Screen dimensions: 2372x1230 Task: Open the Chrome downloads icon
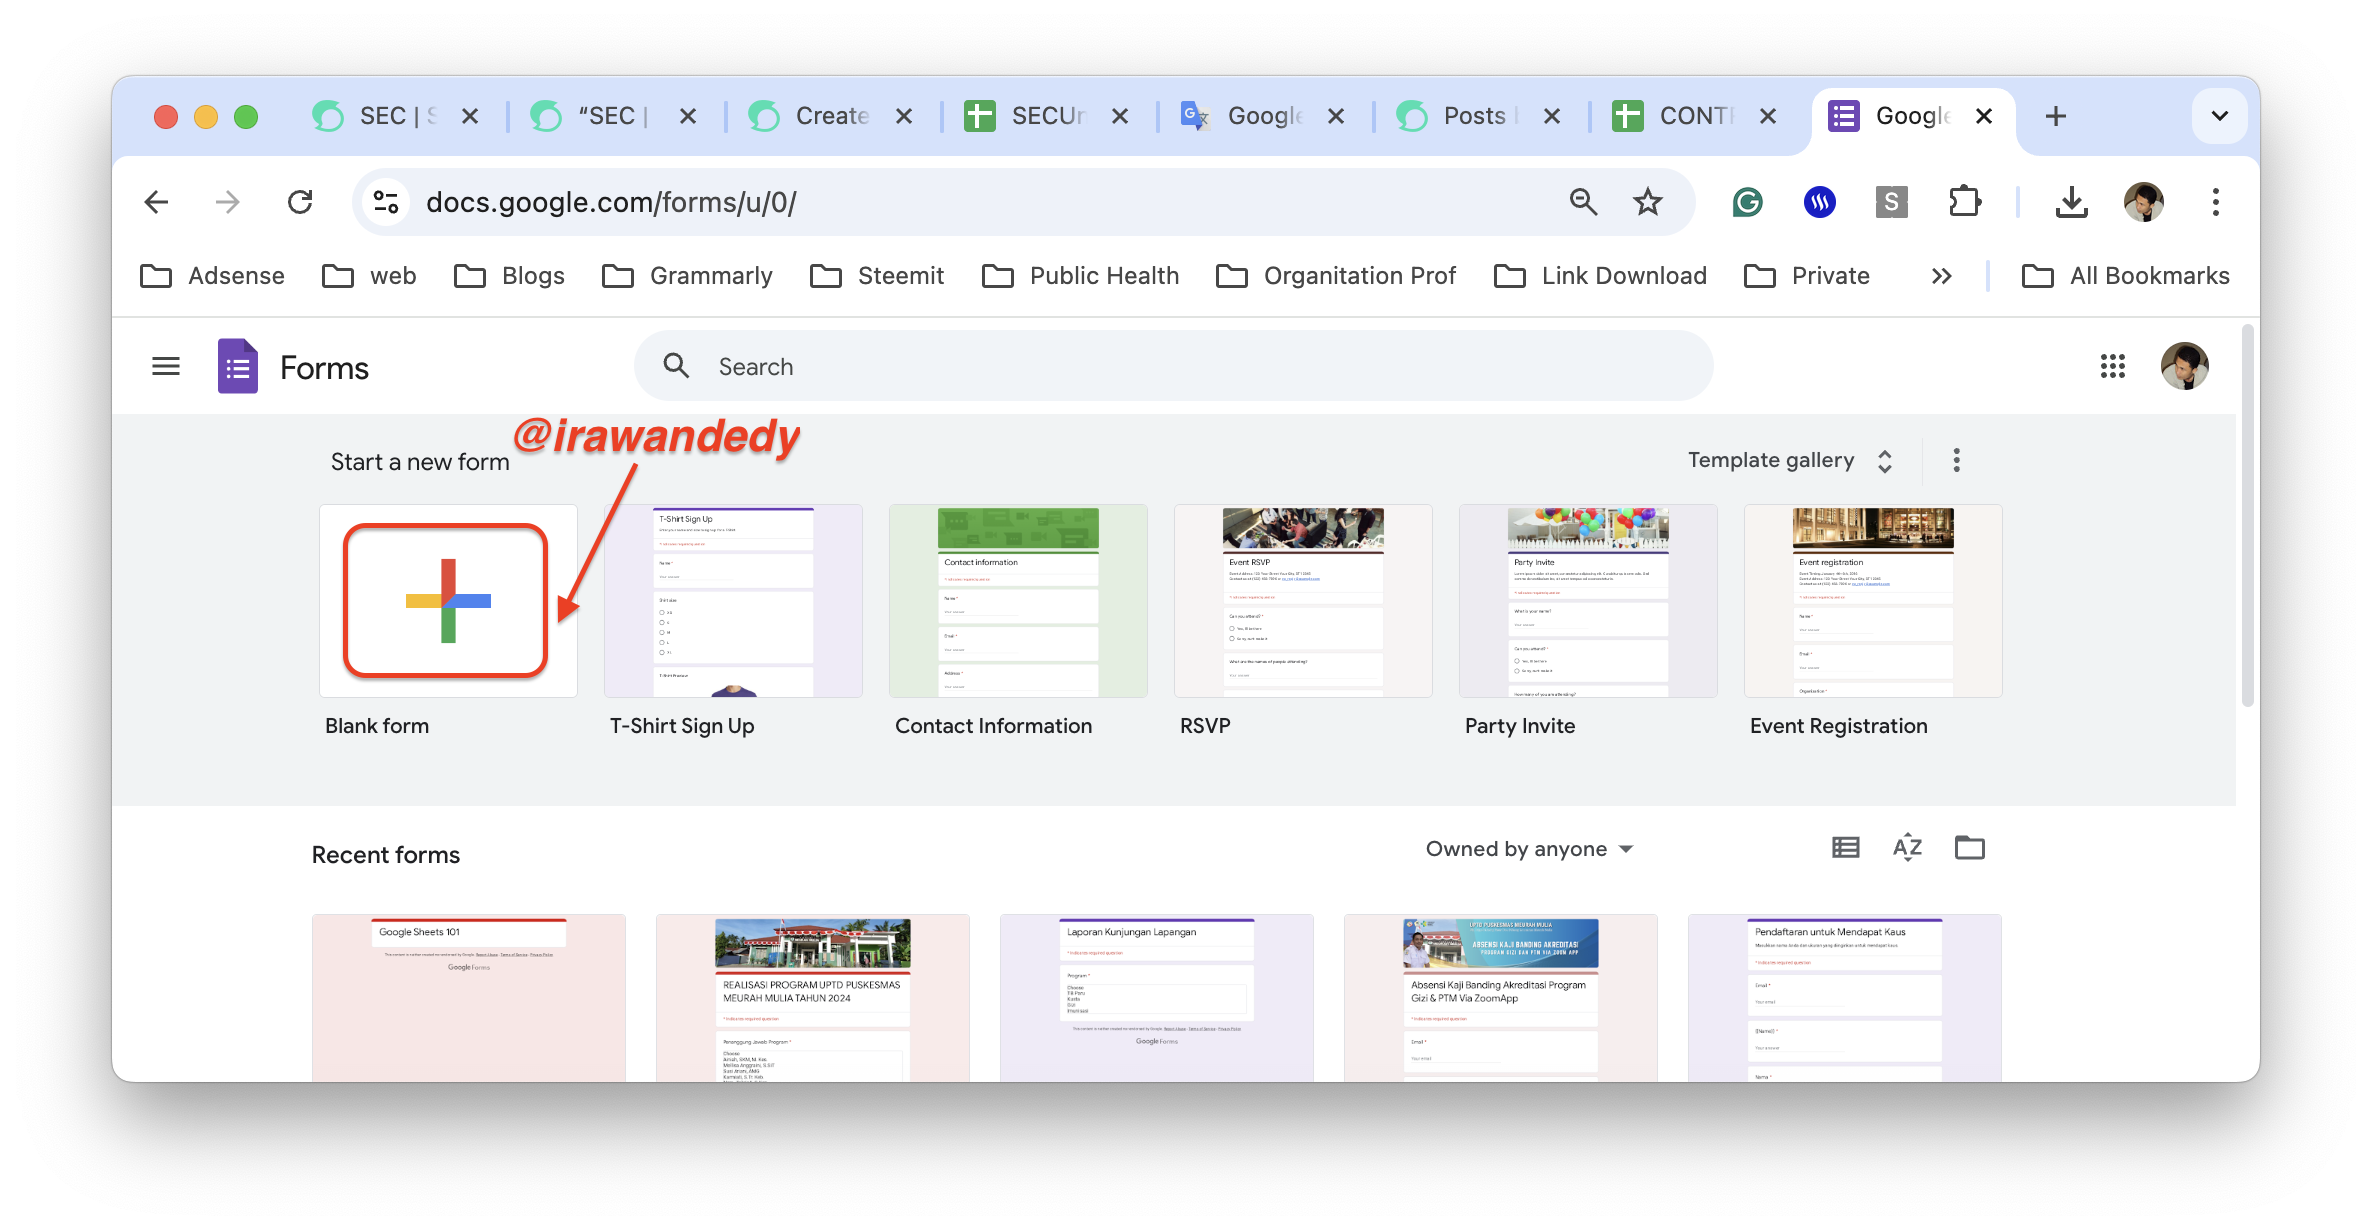(x=2071, y=202)
